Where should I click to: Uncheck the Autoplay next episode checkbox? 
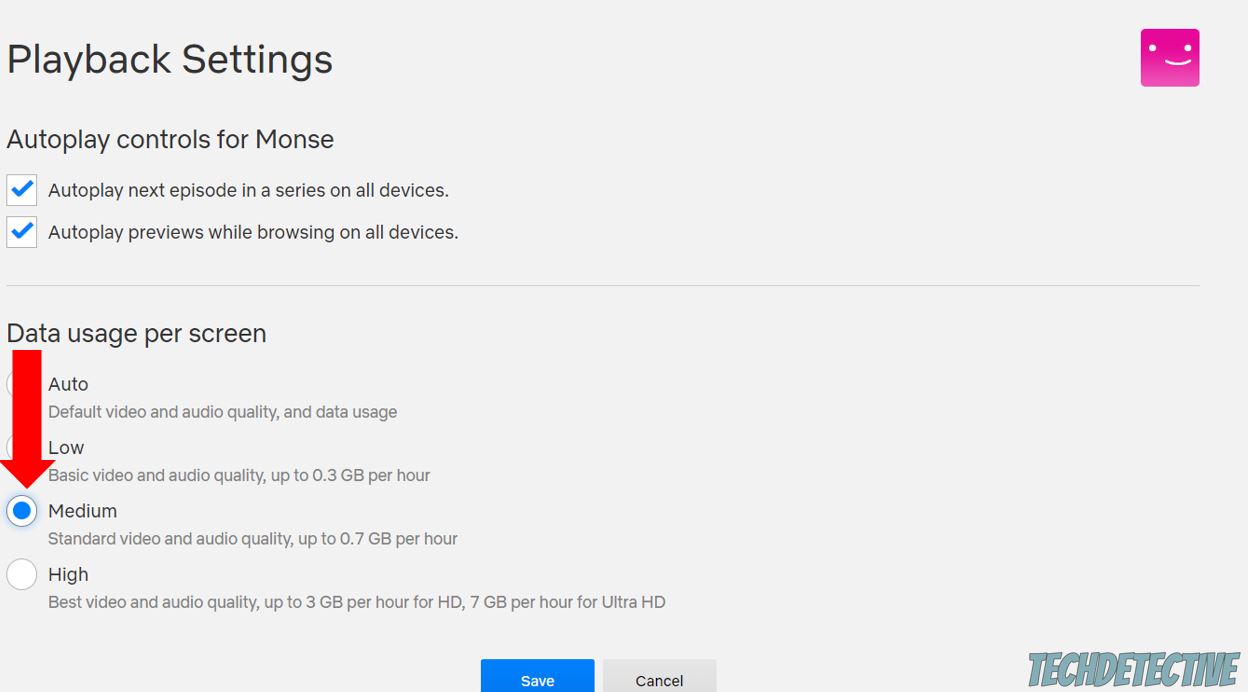pyautogui.click(x=22, y=190)
